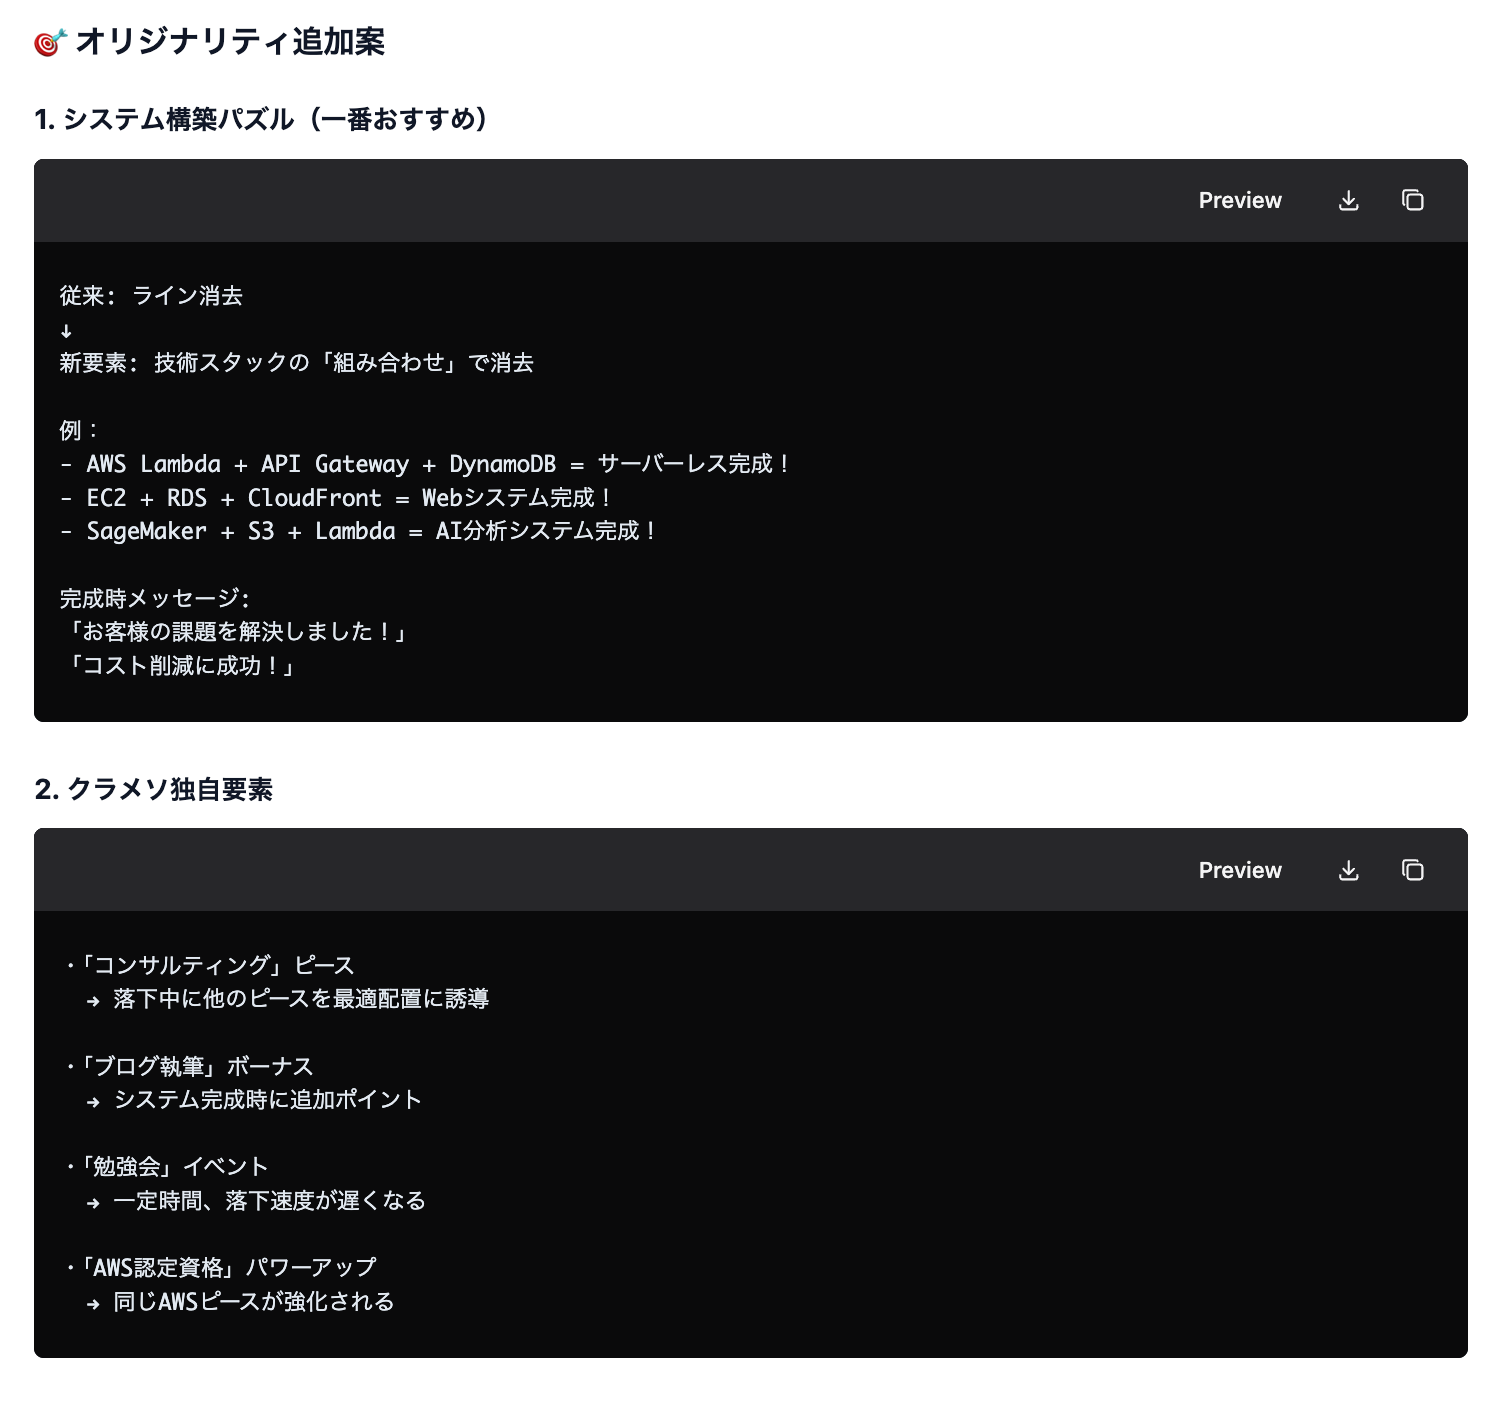
Task: Click the line システム完成時に追加ポイント
Action: [254, 1100]
